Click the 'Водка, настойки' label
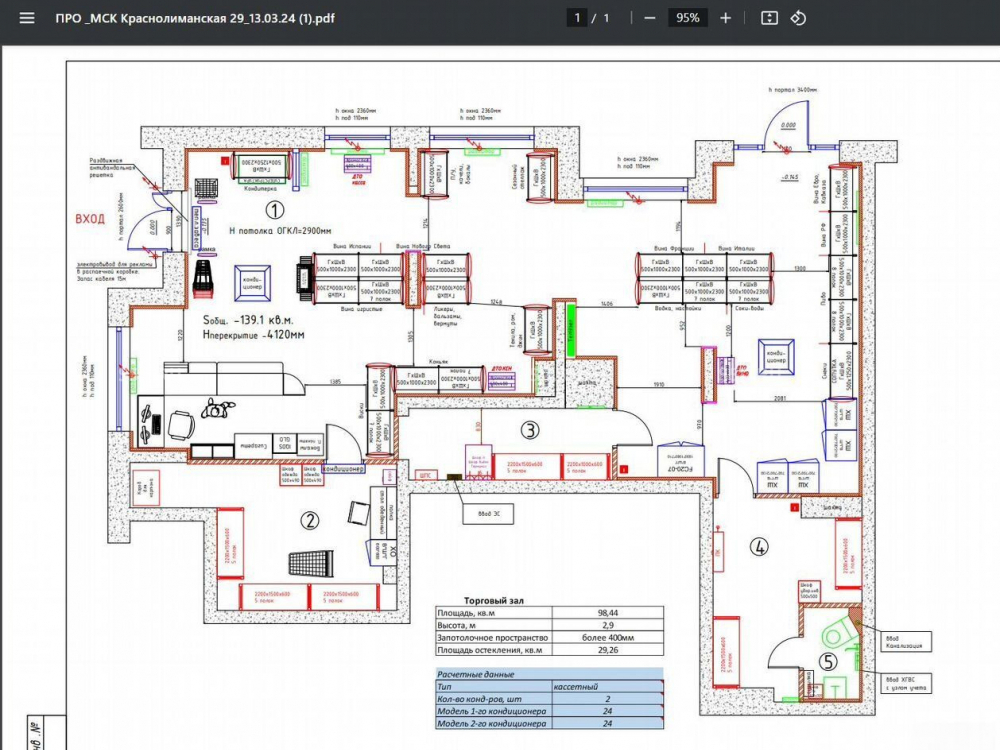 click(679, 308)
